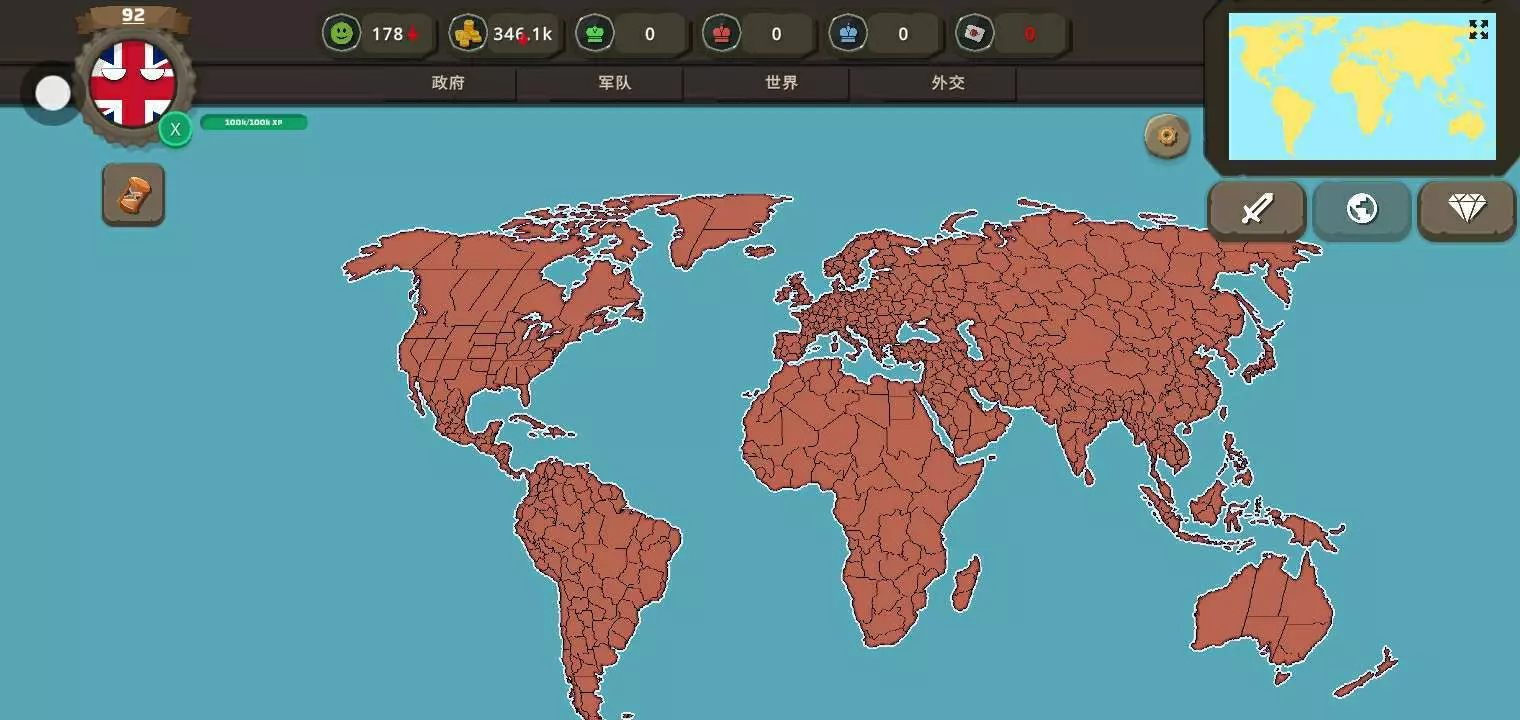1520x720 pixels.
Task: Select the globe map mode button
Action: [x=1362, y=209]
